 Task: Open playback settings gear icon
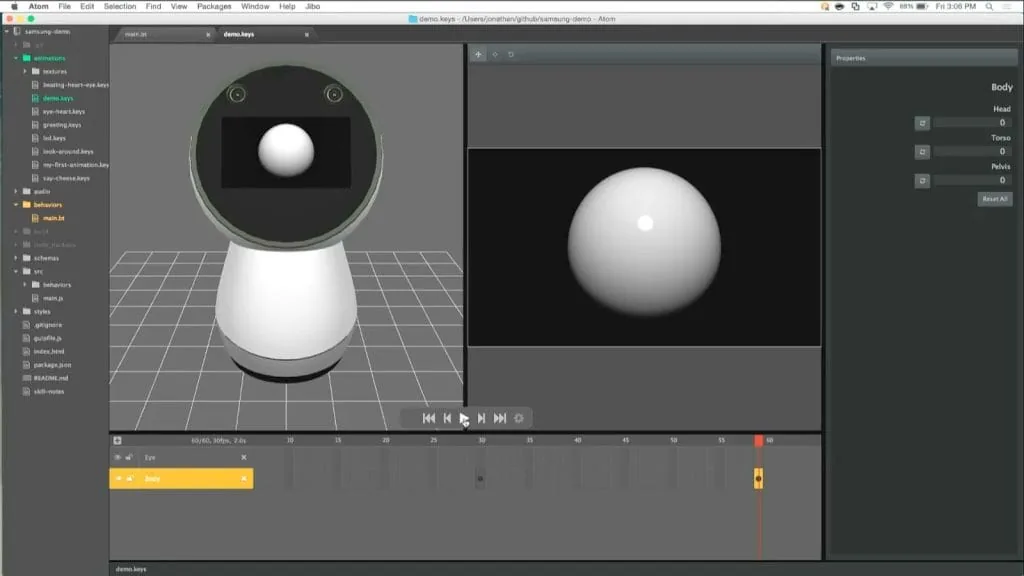[x=519, y=418]
